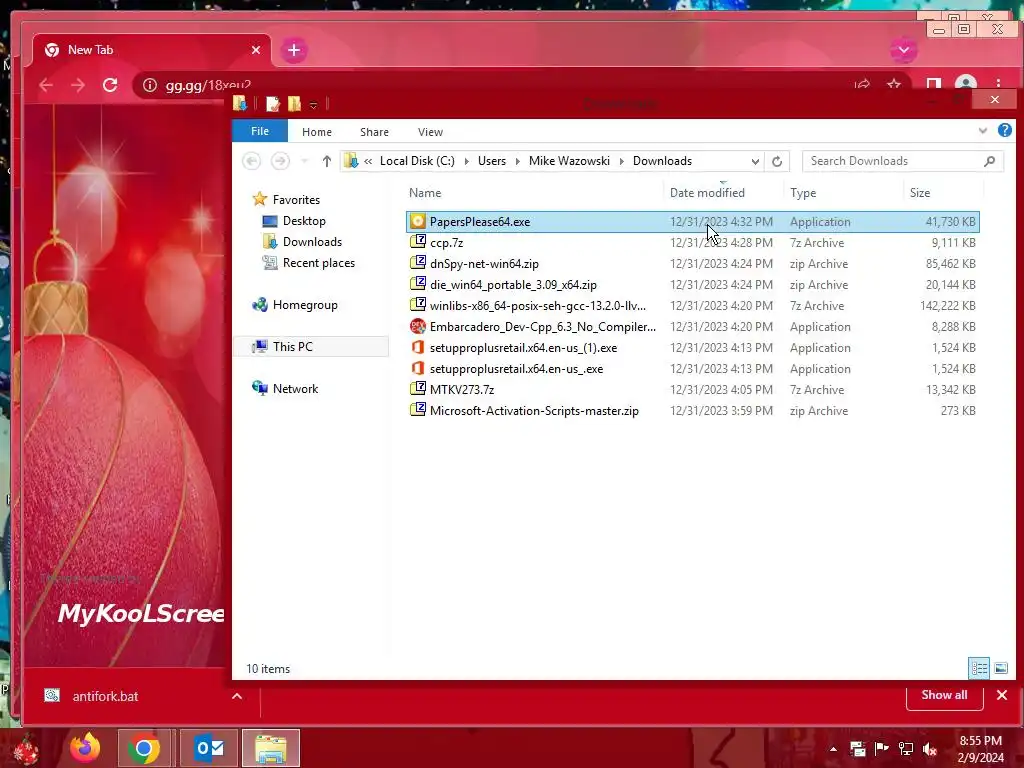Refresh the Downloads folder view
Image resolution: width=1024 pixels, height=768 pixels.
[776, 161]
